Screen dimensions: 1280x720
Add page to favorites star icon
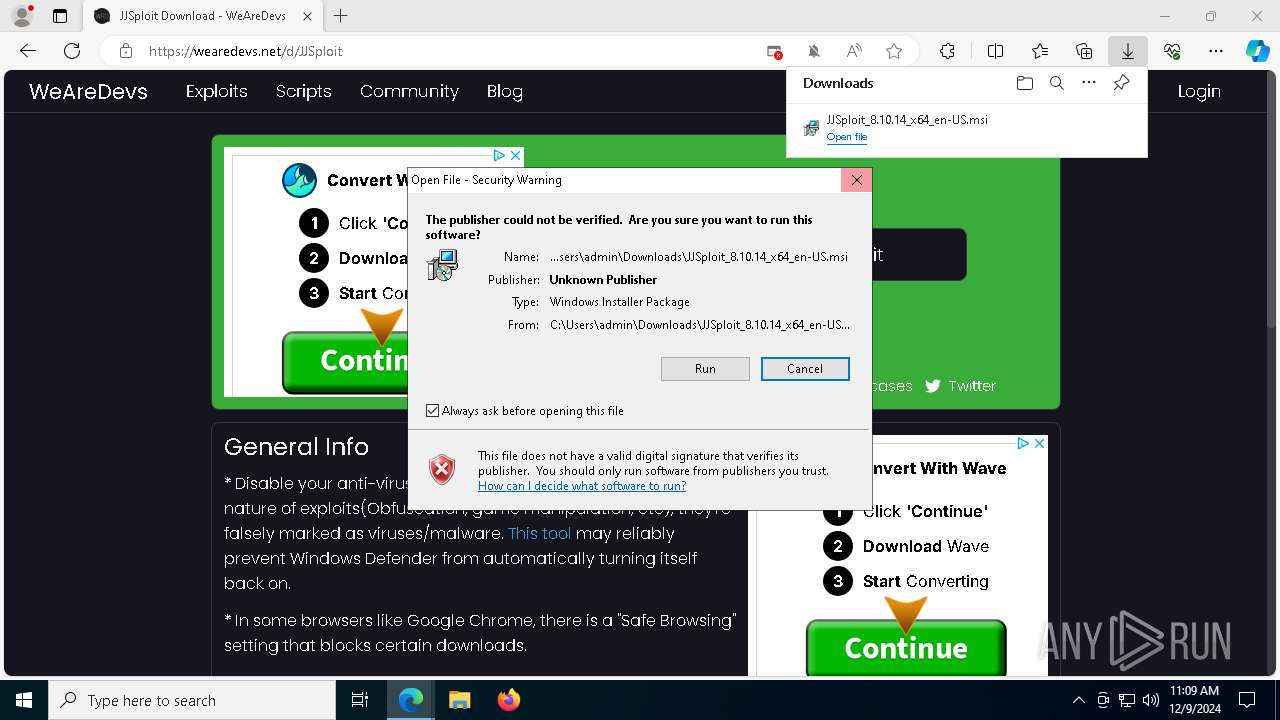coord(894,51)
